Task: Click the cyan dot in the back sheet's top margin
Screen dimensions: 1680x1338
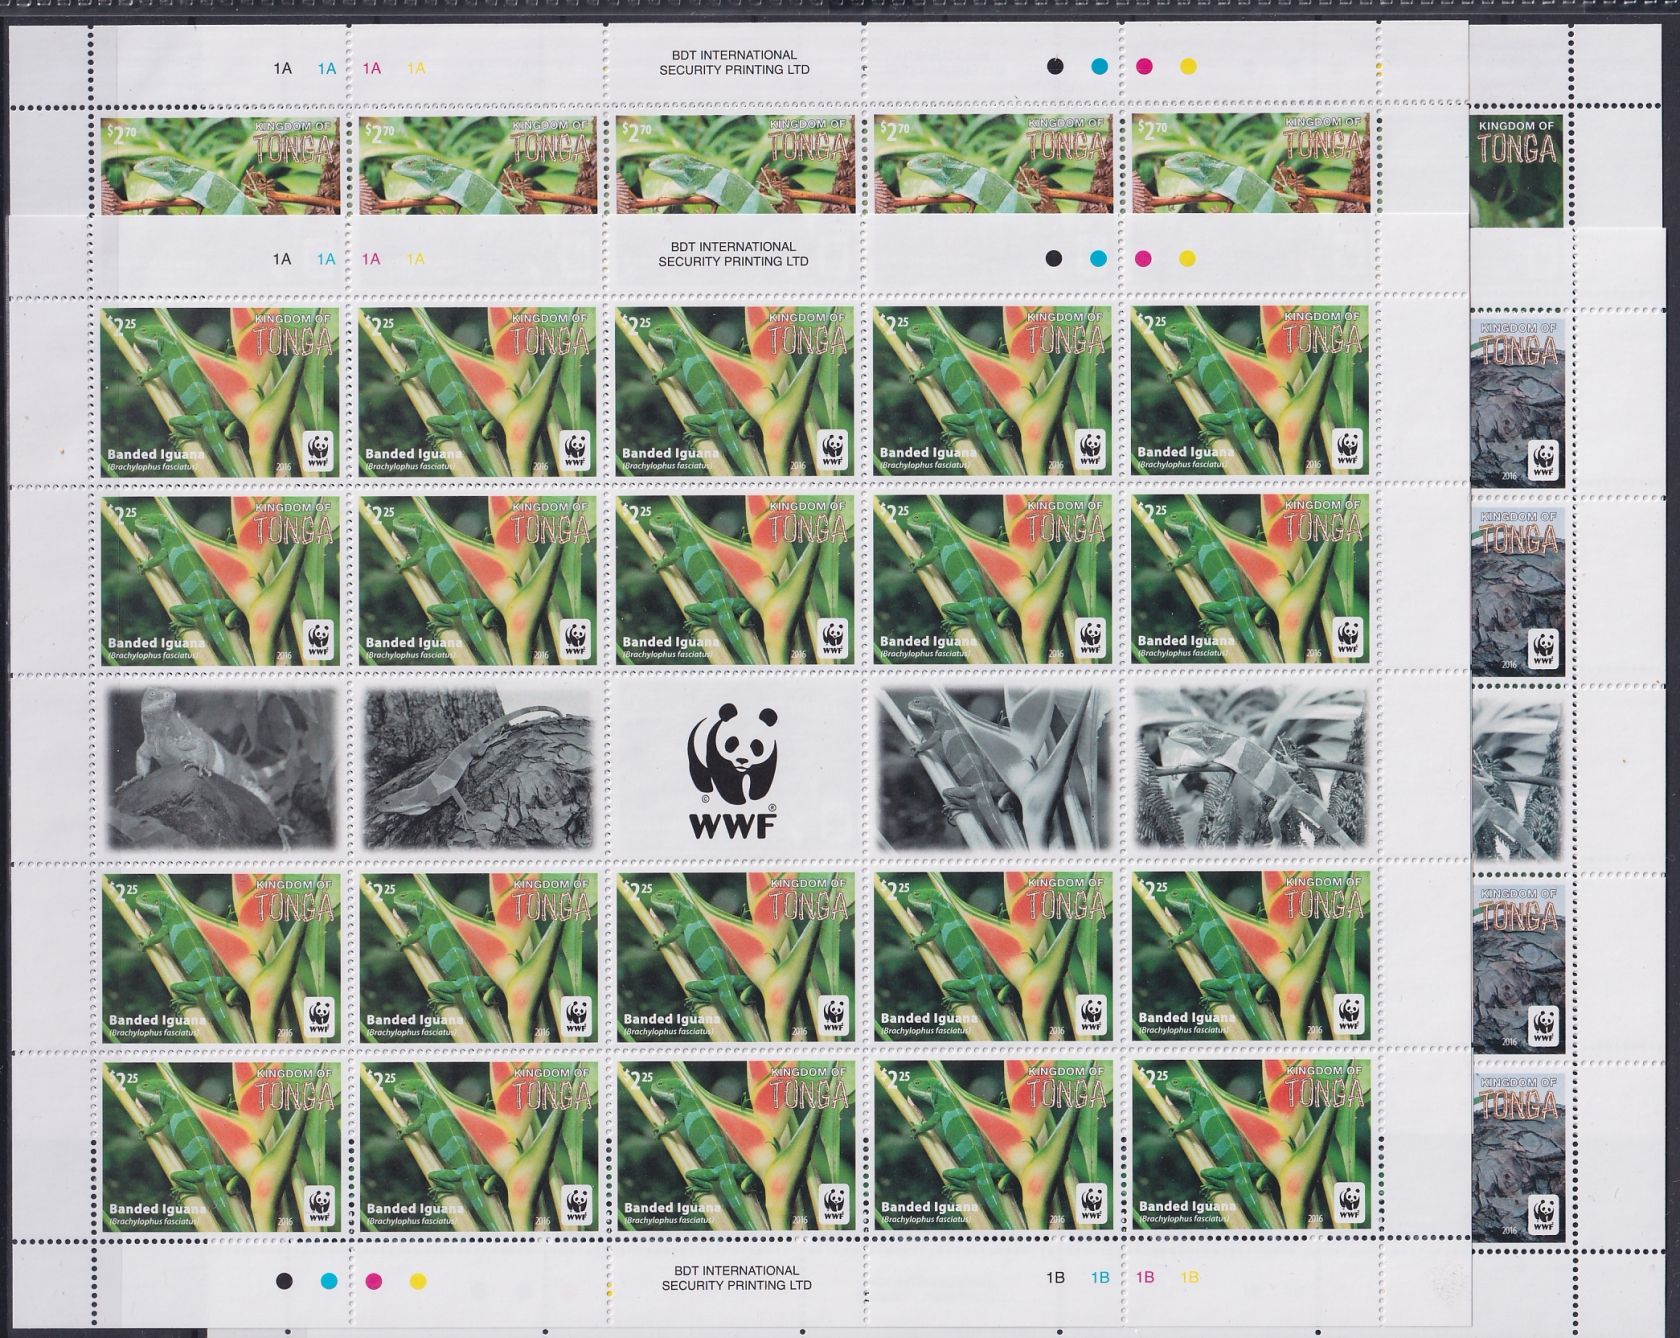Action: pos(1098,67)
